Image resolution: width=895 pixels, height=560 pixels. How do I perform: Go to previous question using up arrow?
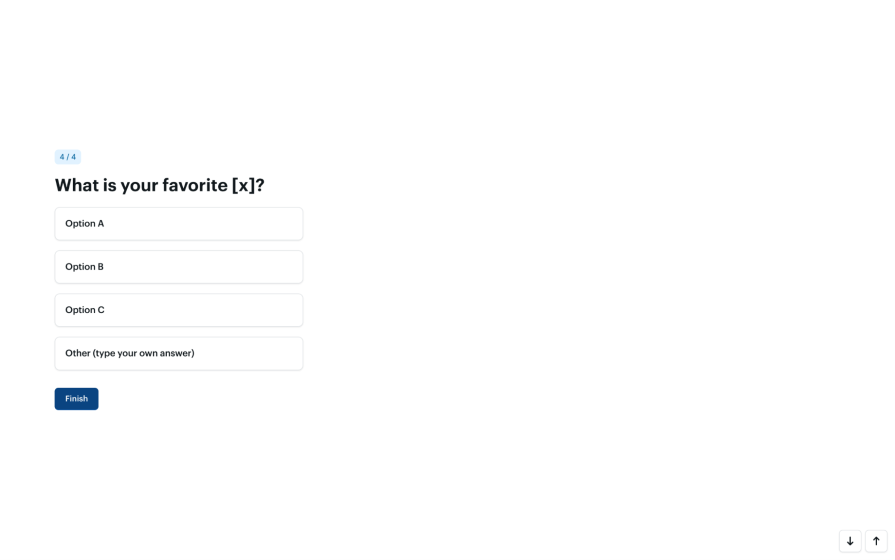click(x=876, y=541)
